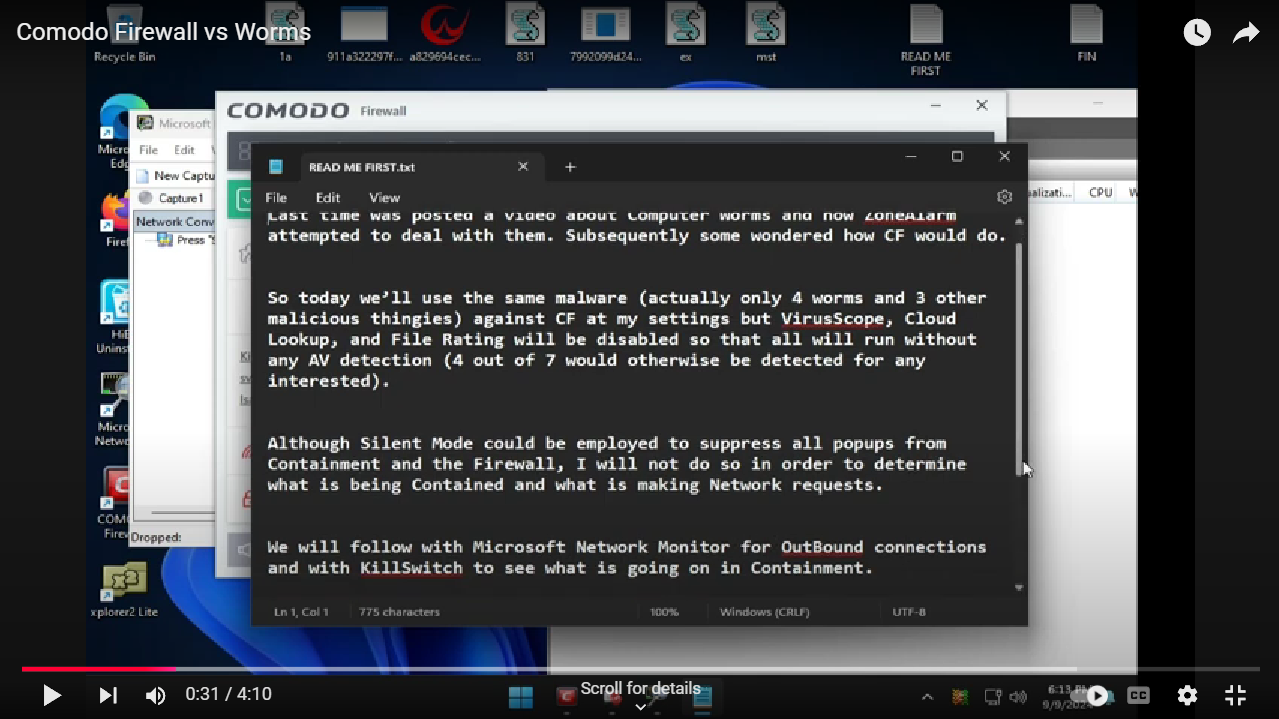Open the 831 script file icon
Screen dimensions: 1279x719
525,33
